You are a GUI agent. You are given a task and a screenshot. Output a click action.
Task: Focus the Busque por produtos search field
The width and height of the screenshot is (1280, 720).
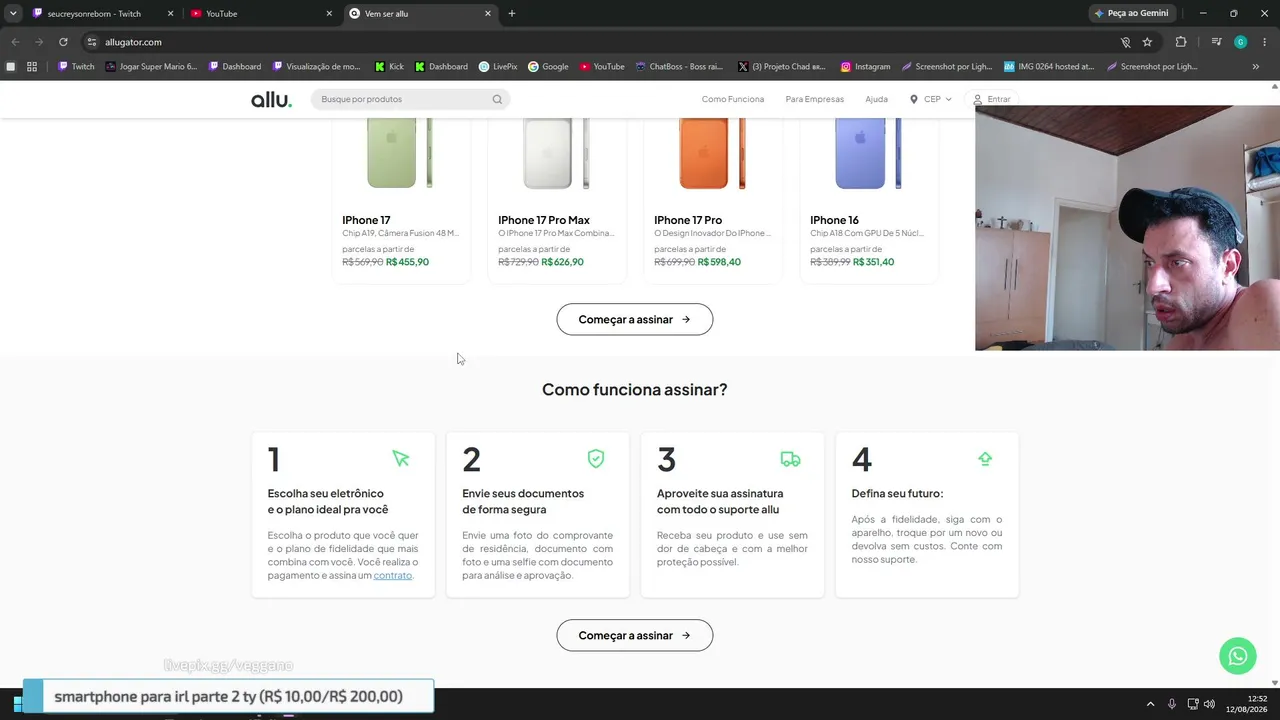pos(410,99)
